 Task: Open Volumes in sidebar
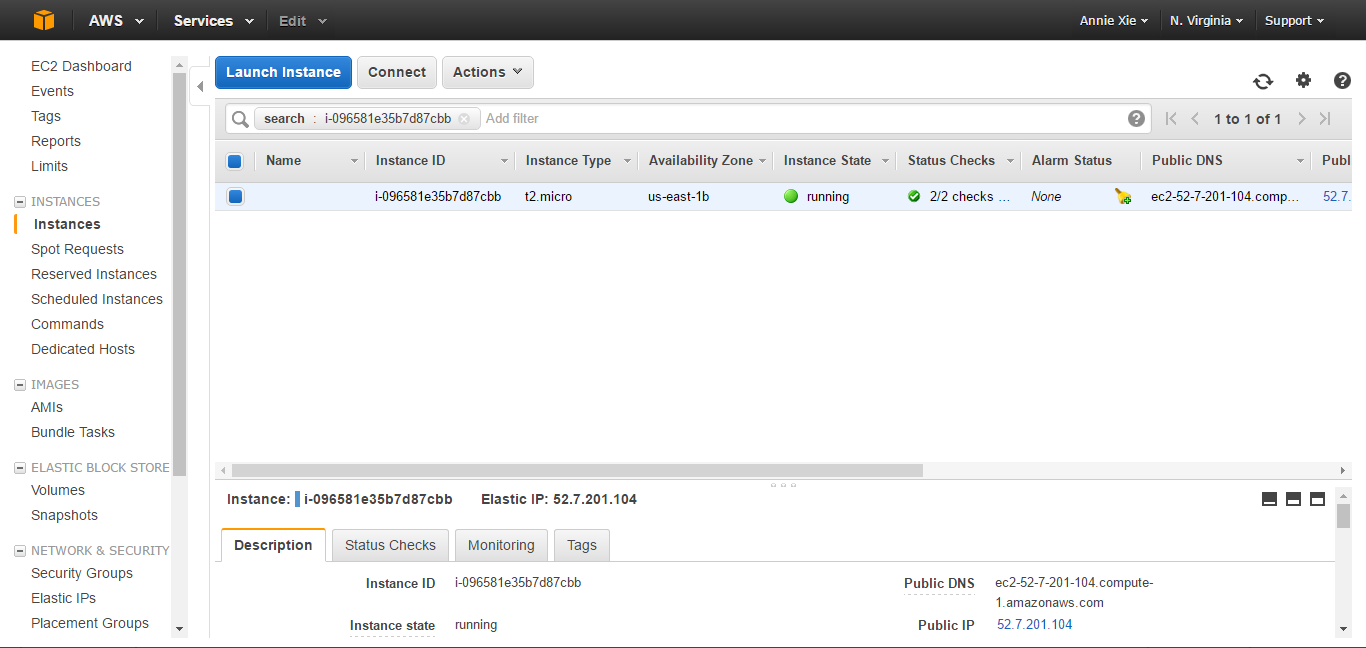(x=58, y=490)
